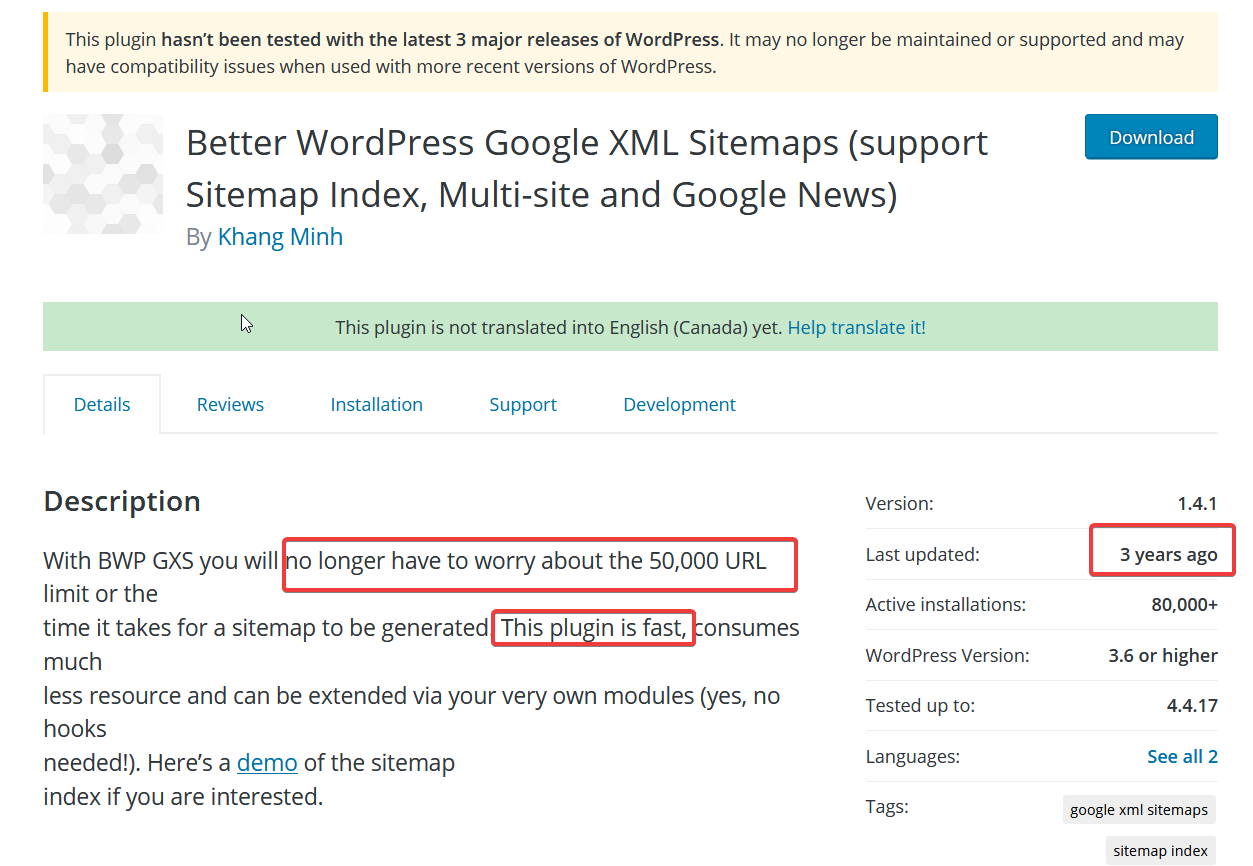Click the 'This plugin is fast,' description text
Viewport: 1253px width, 866px height.
click(594, 628)
